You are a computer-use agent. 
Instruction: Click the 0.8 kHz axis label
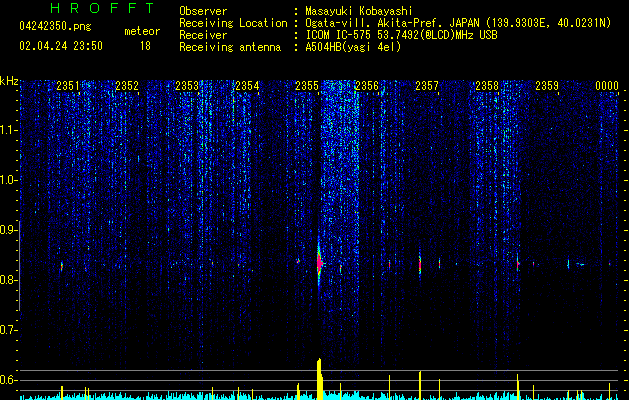(8, 280)
